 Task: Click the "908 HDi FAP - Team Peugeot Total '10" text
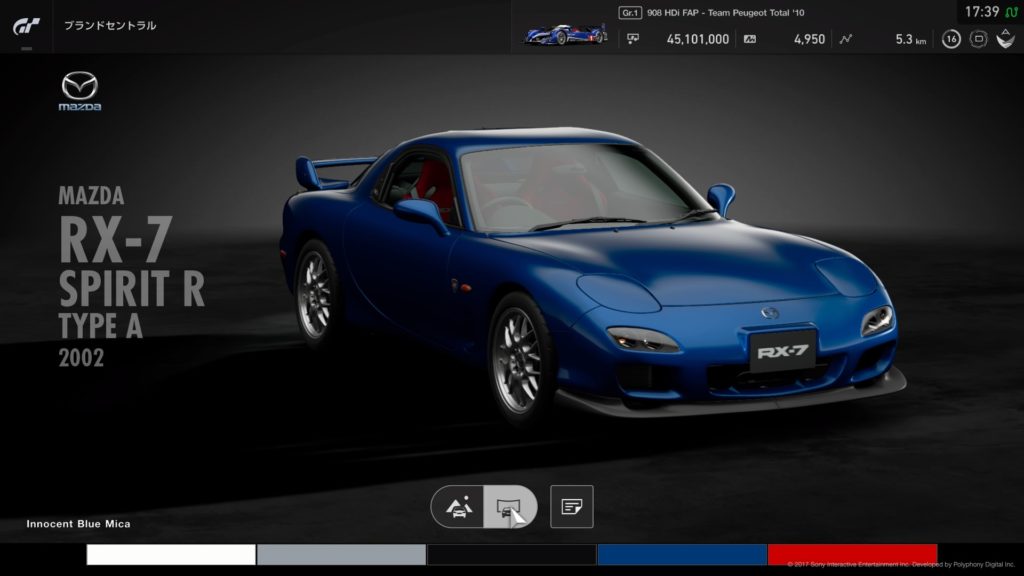[726, 12]
